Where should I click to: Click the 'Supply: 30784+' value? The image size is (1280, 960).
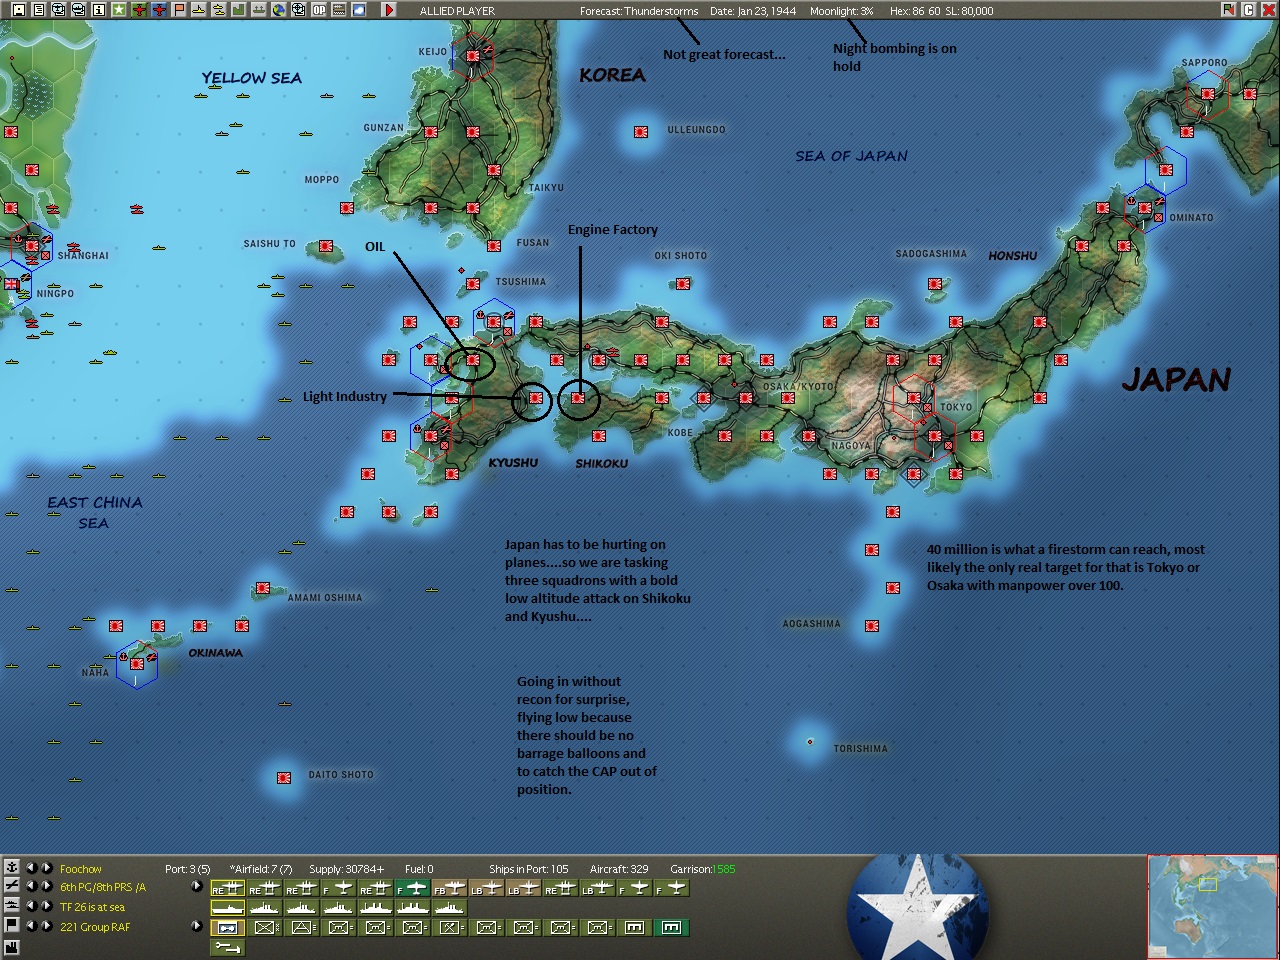click(346, 869)
